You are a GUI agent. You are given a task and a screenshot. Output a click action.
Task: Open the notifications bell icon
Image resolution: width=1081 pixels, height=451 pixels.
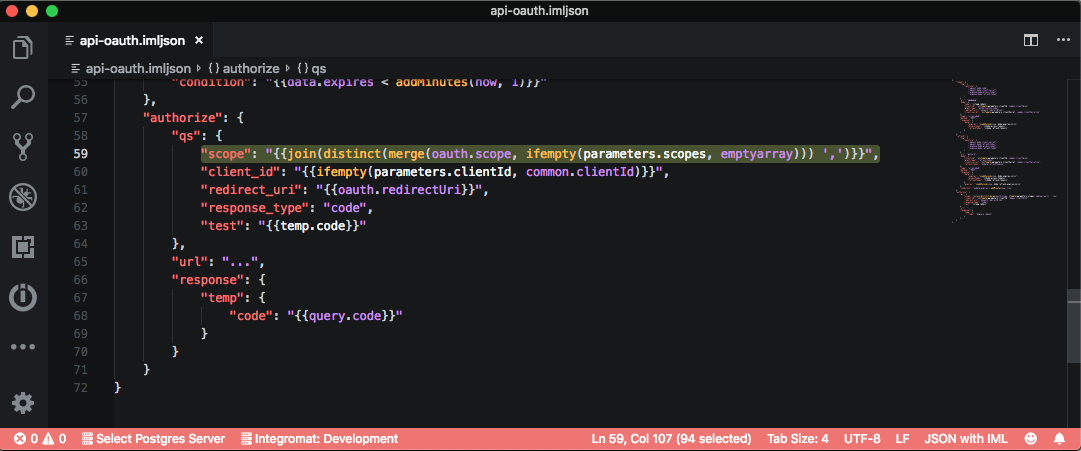[x=1059, y=438]
